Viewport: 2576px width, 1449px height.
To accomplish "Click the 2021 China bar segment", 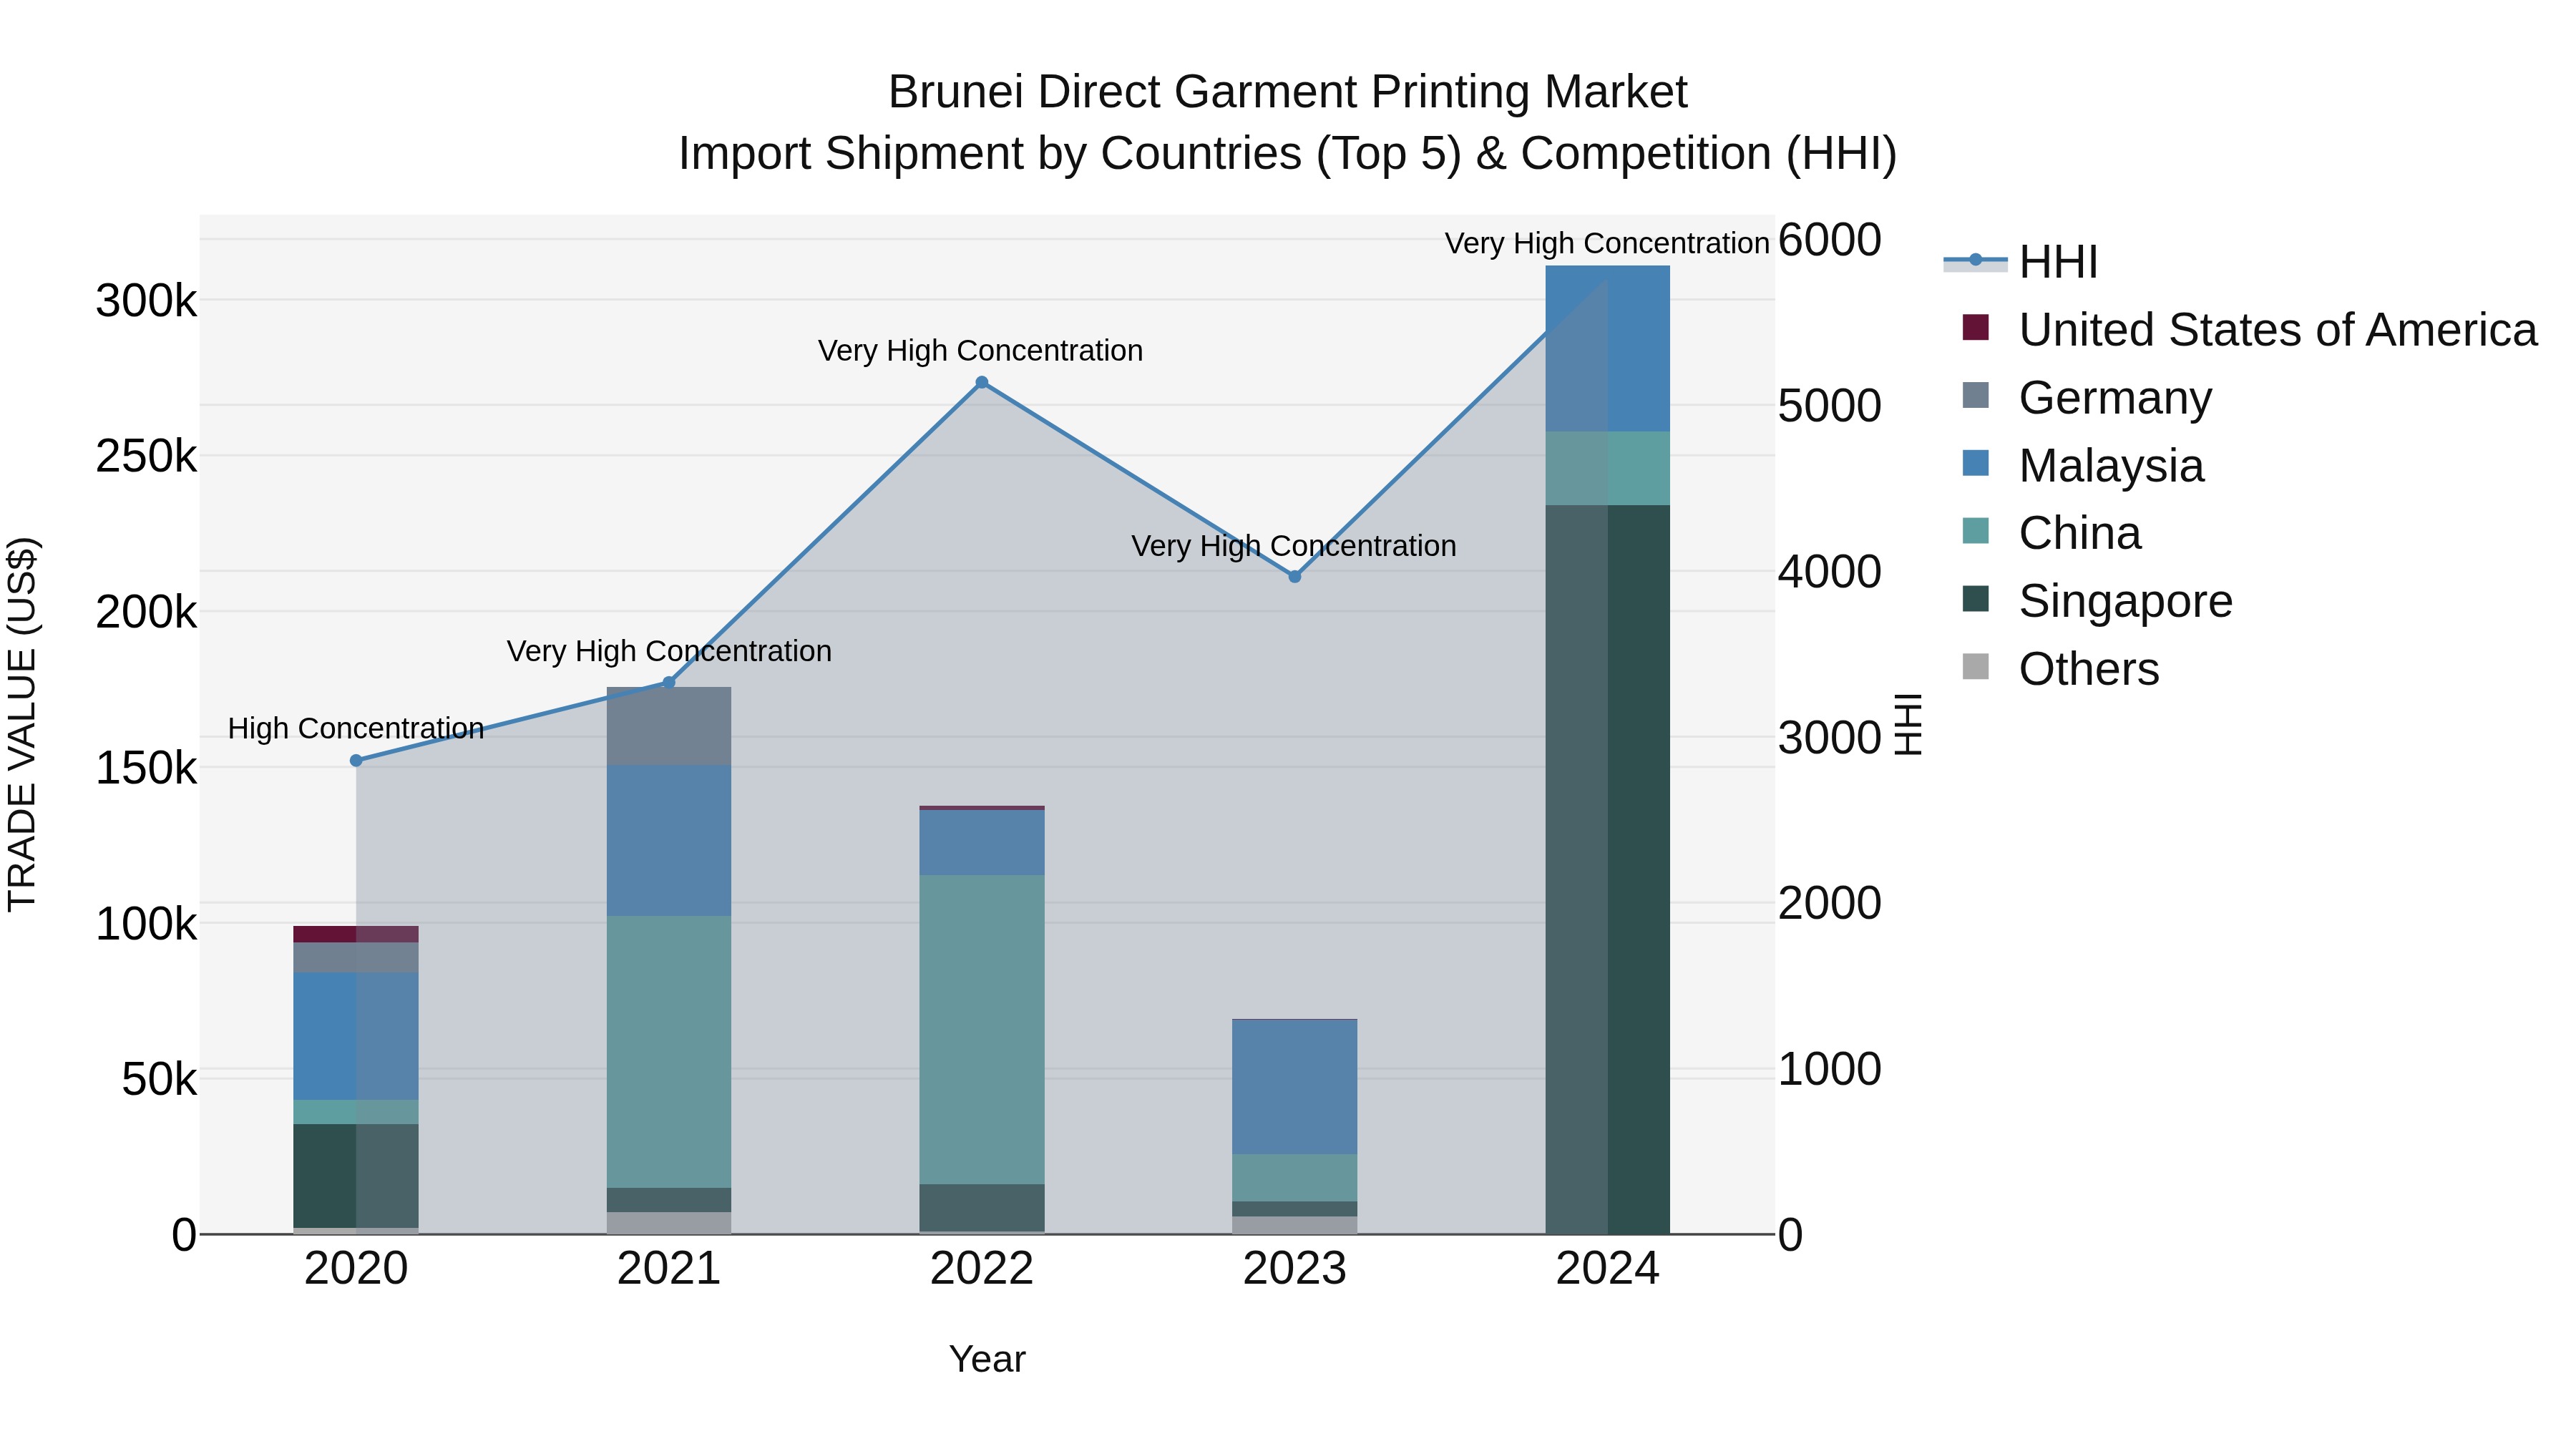I will (669, 1052).
